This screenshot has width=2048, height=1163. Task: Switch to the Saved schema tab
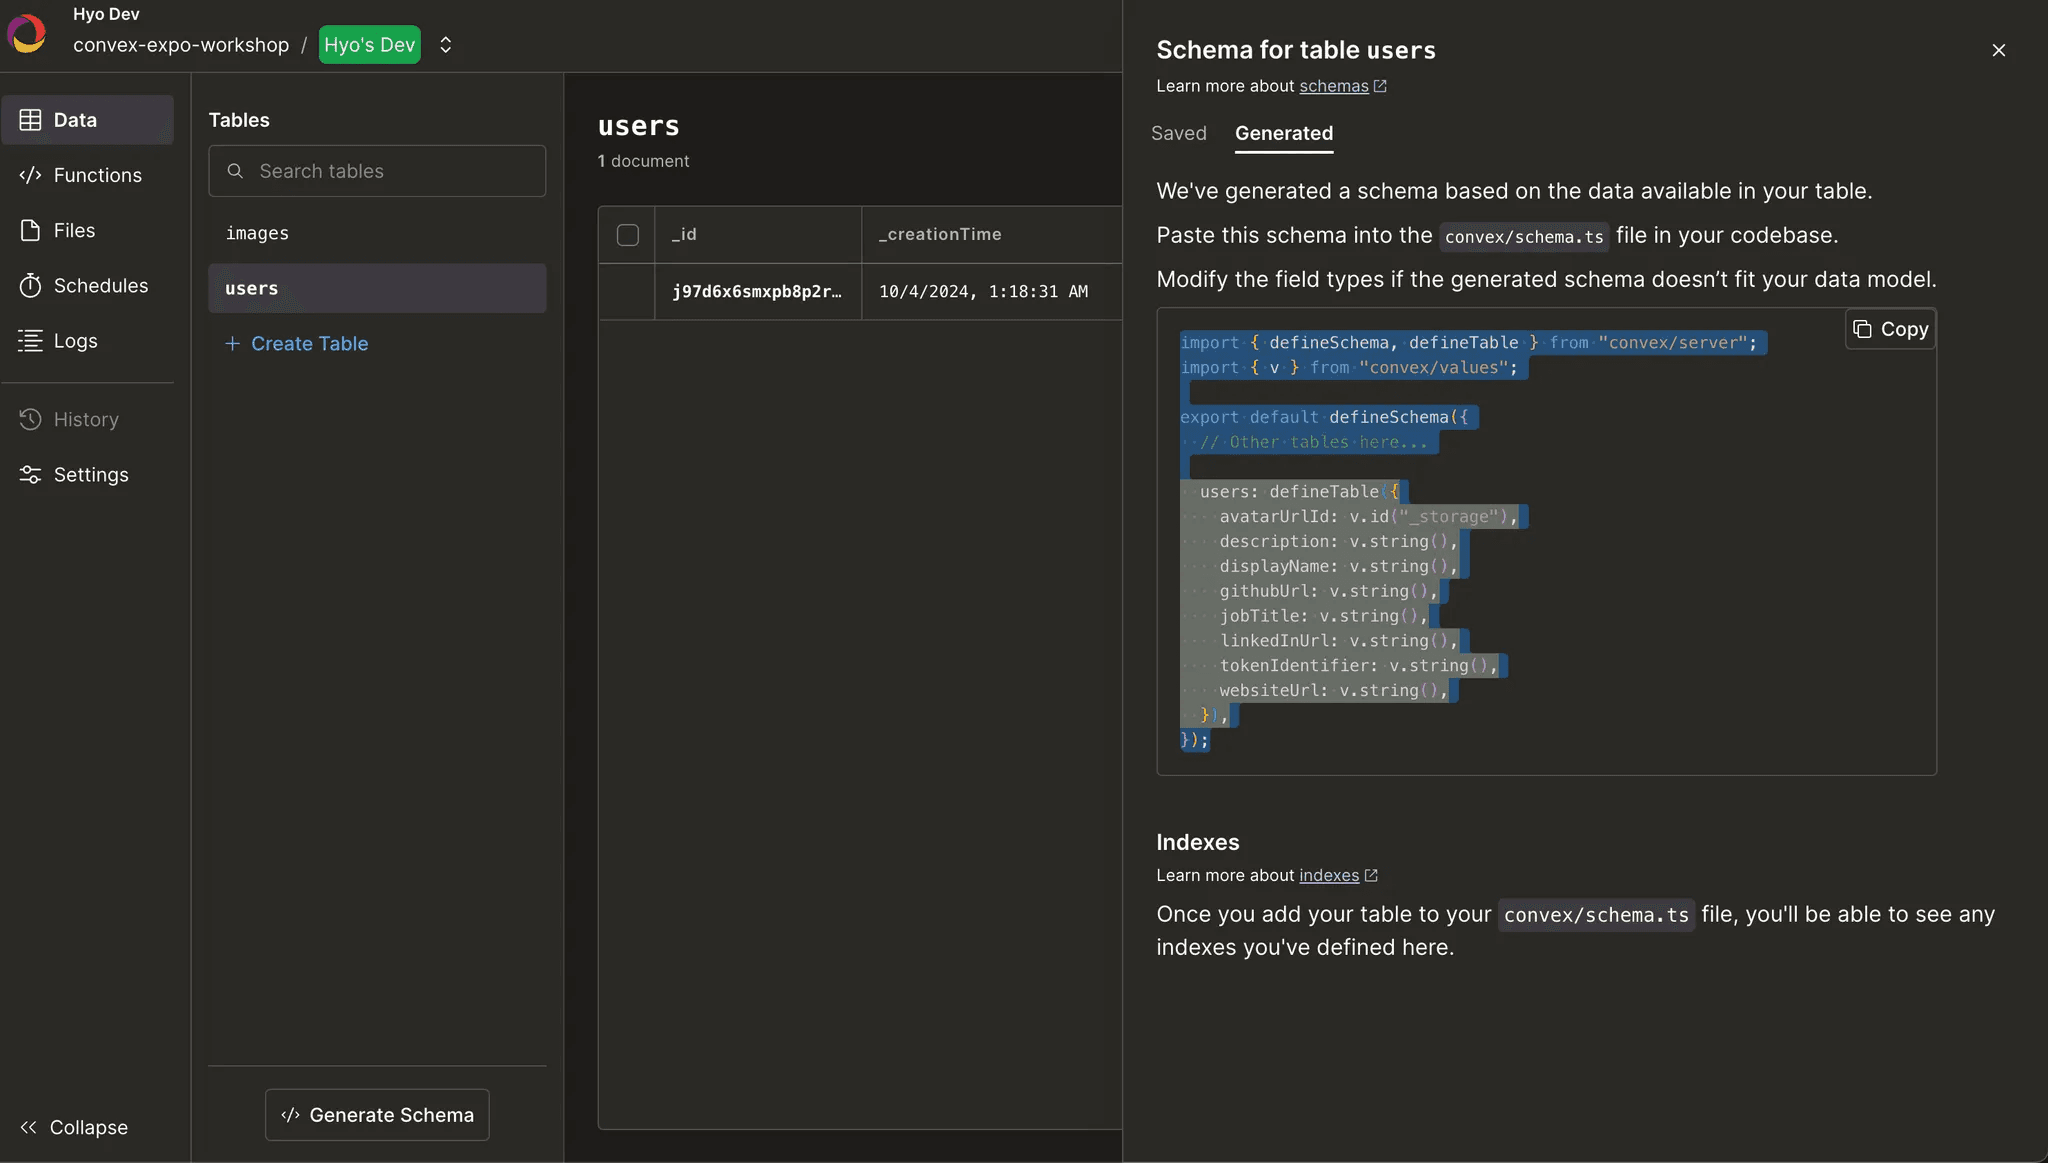1178,133
